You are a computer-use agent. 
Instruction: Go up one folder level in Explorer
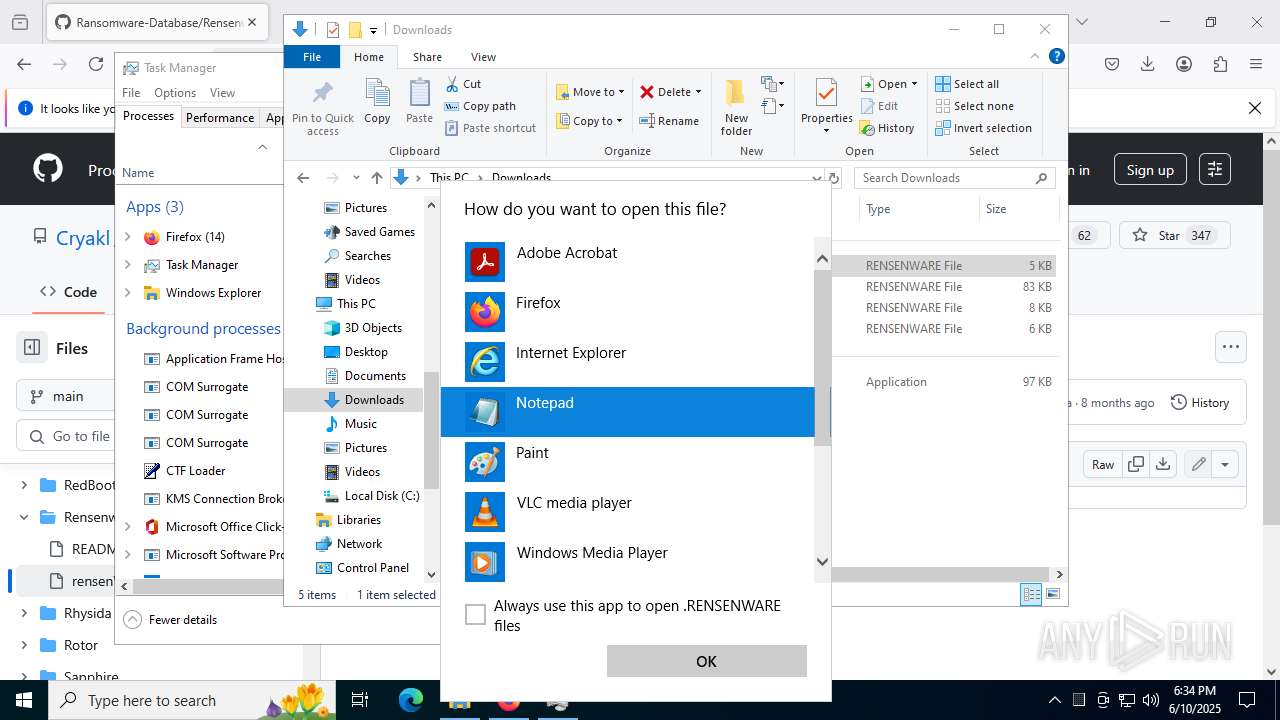click(x=376, y=178)
